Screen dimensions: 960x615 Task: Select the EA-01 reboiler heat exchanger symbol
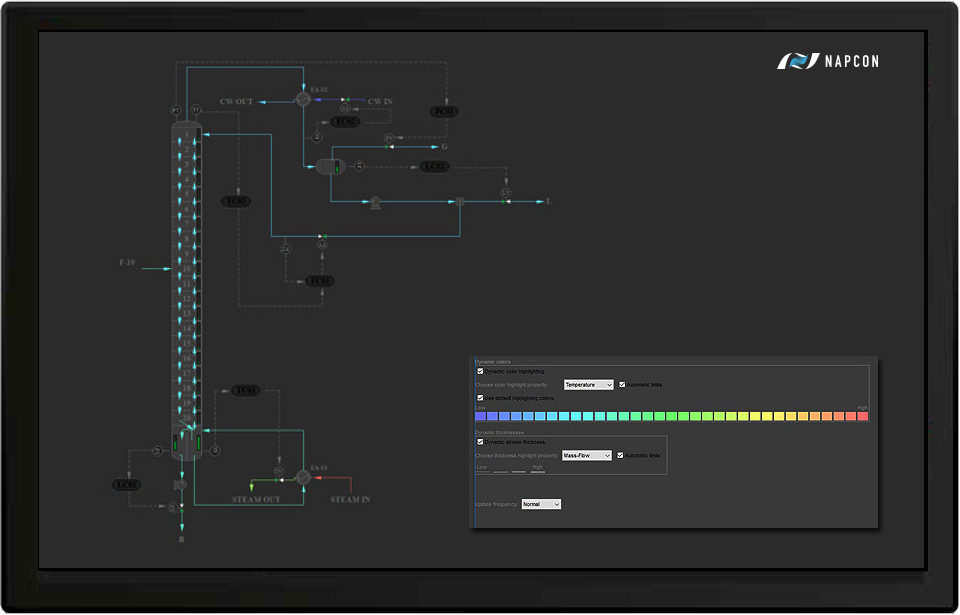[303, 478]
